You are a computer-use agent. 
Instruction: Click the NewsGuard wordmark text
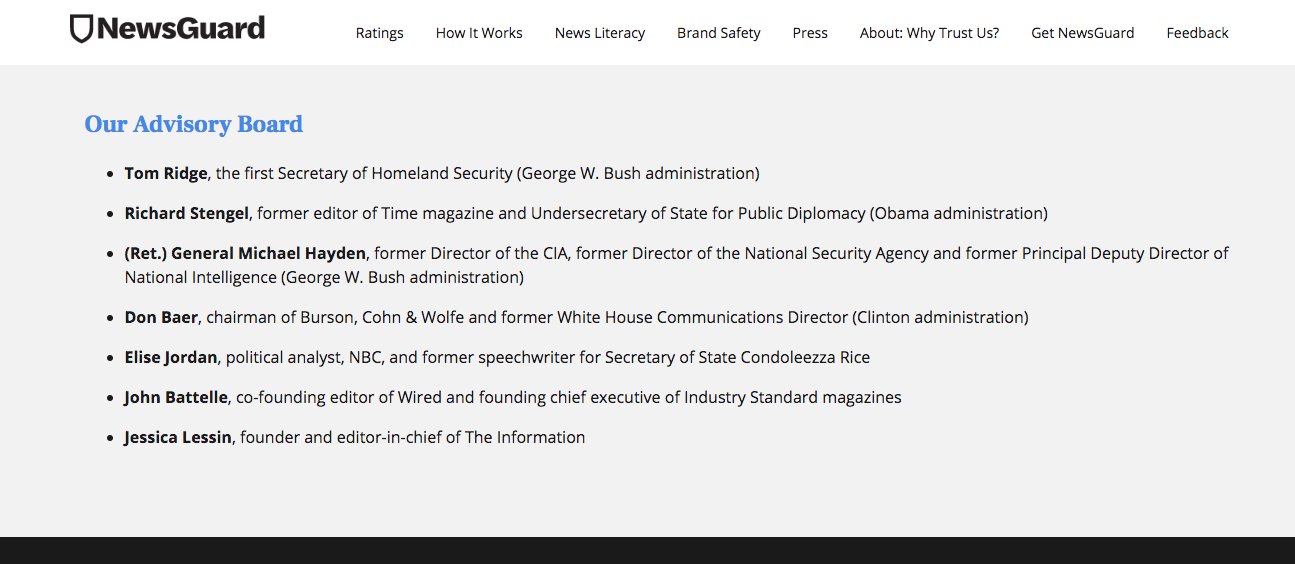(180, 28)
